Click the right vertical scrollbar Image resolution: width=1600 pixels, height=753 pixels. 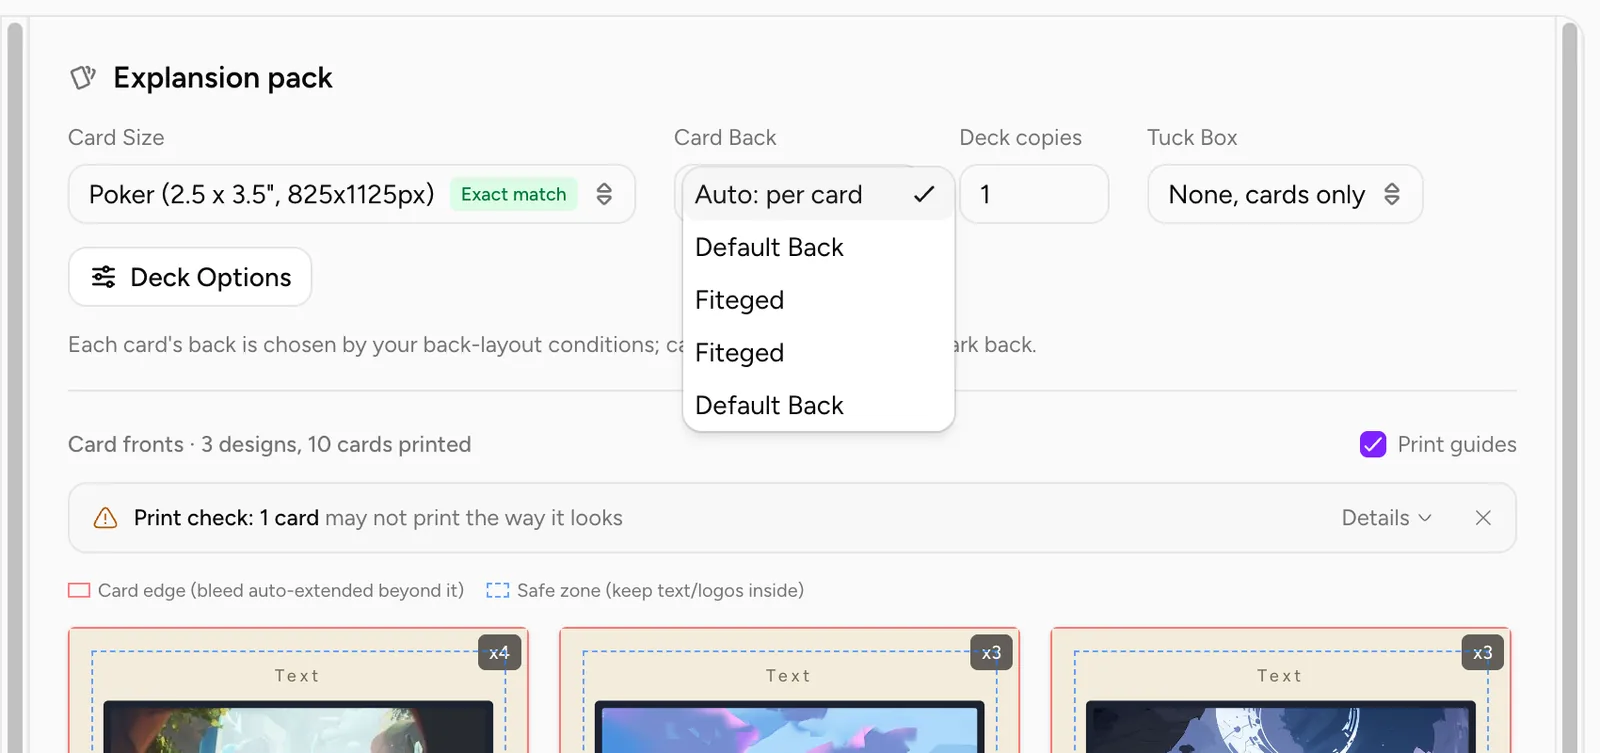(1570, 388)
